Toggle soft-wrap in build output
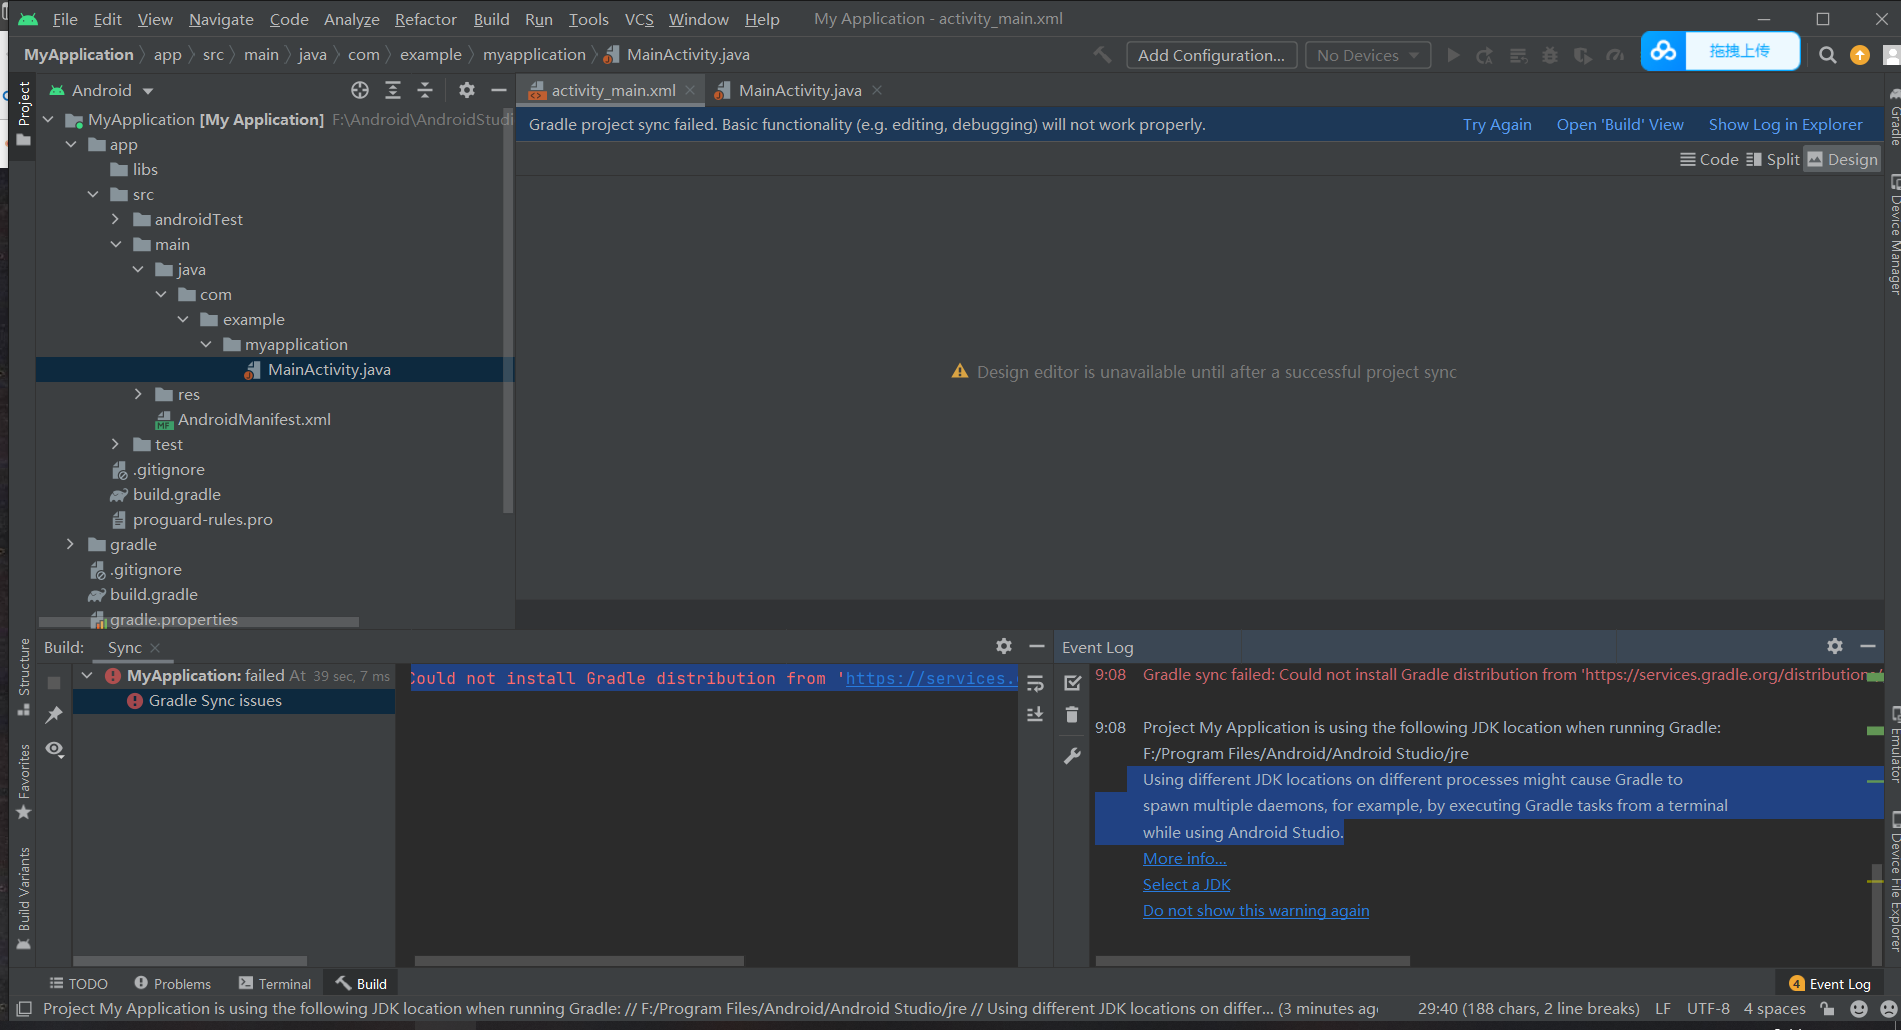This screenshot has width=1901, height=1030. pos(1035,684)
